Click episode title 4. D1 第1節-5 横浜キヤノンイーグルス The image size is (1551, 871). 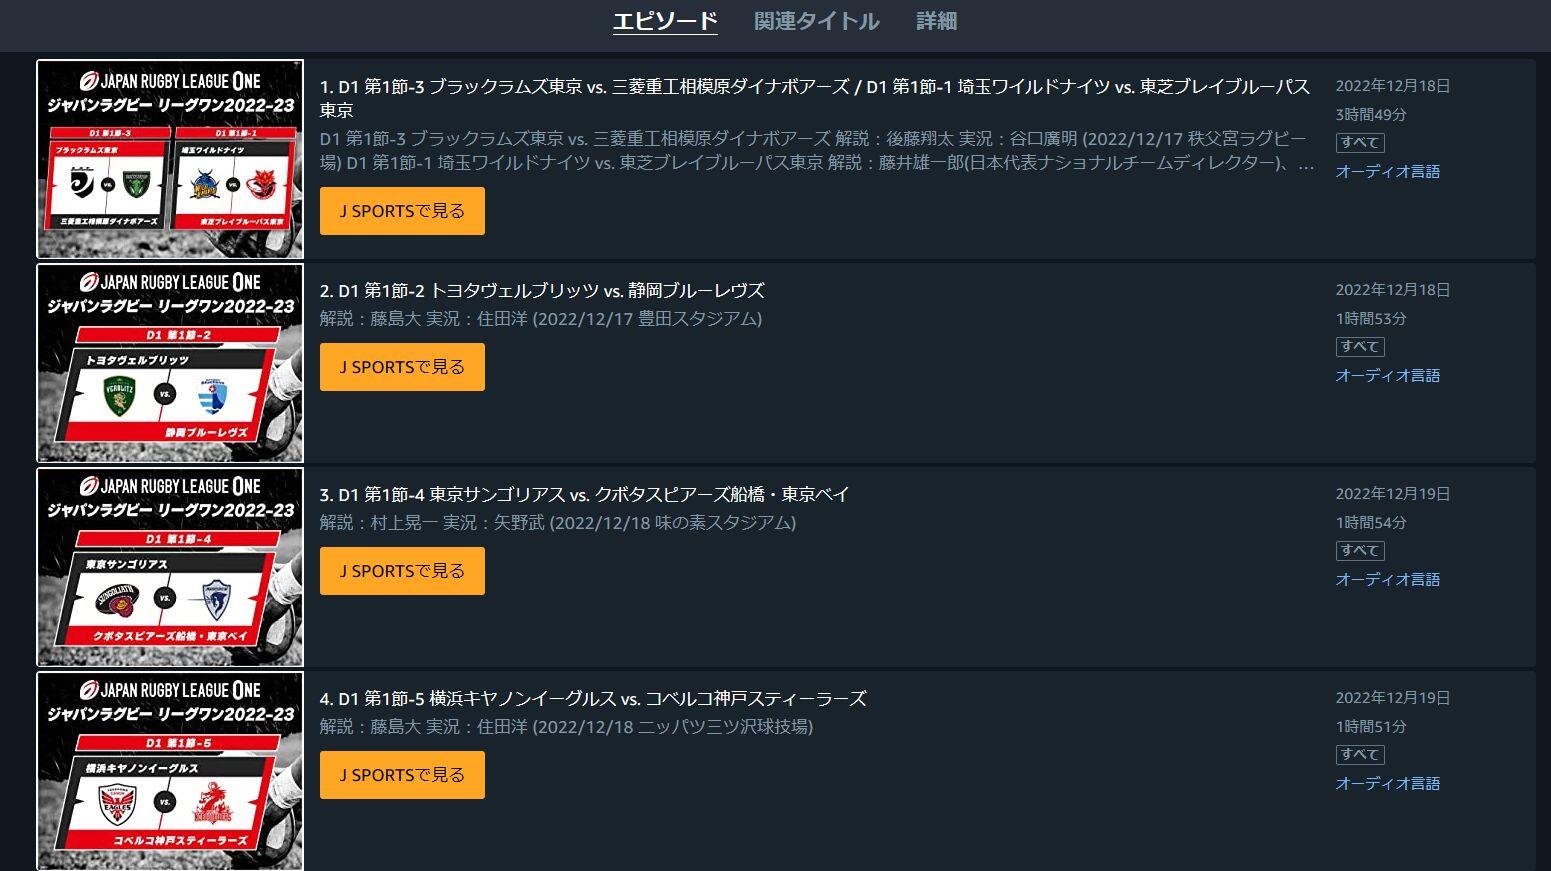pos(593,698)
